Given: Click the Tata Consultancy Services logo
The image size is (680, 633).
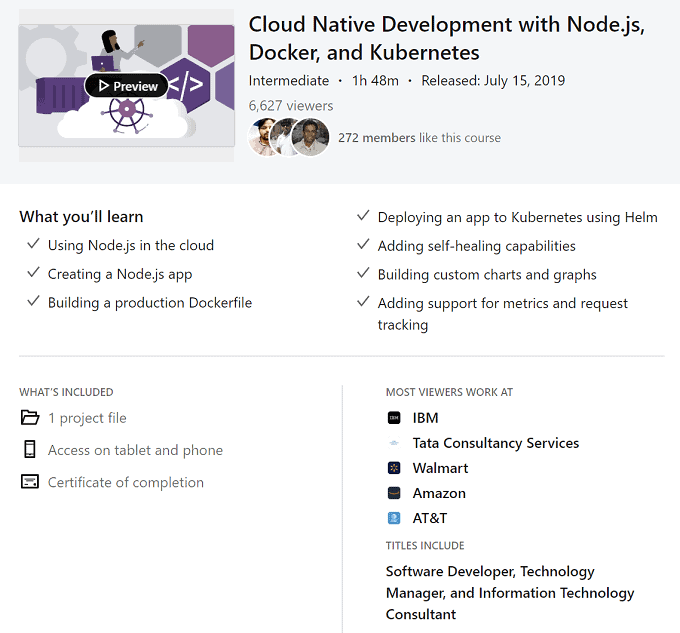Looking at the screenshot, I should (394, 443).
